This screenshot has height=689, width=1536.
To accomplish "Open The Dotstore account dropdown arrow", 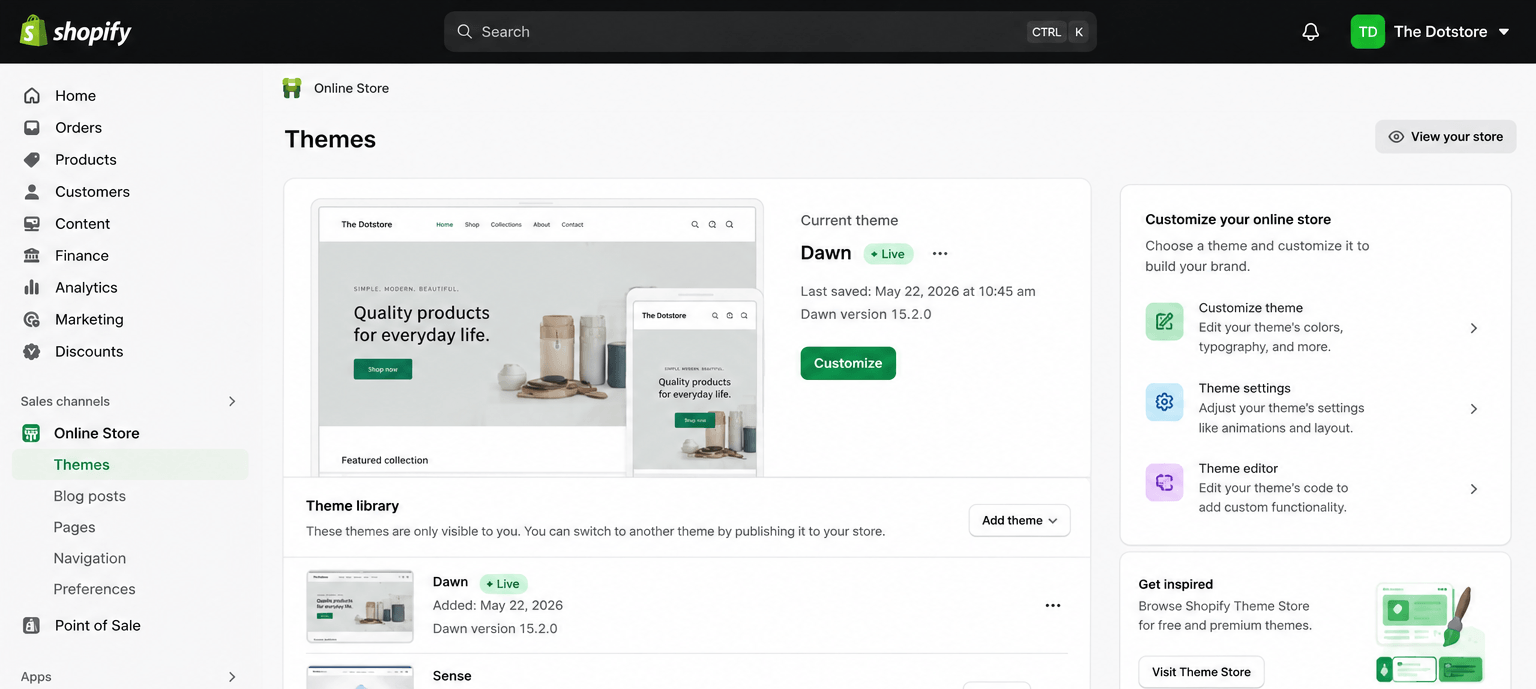I will (x=1504, y=32).
